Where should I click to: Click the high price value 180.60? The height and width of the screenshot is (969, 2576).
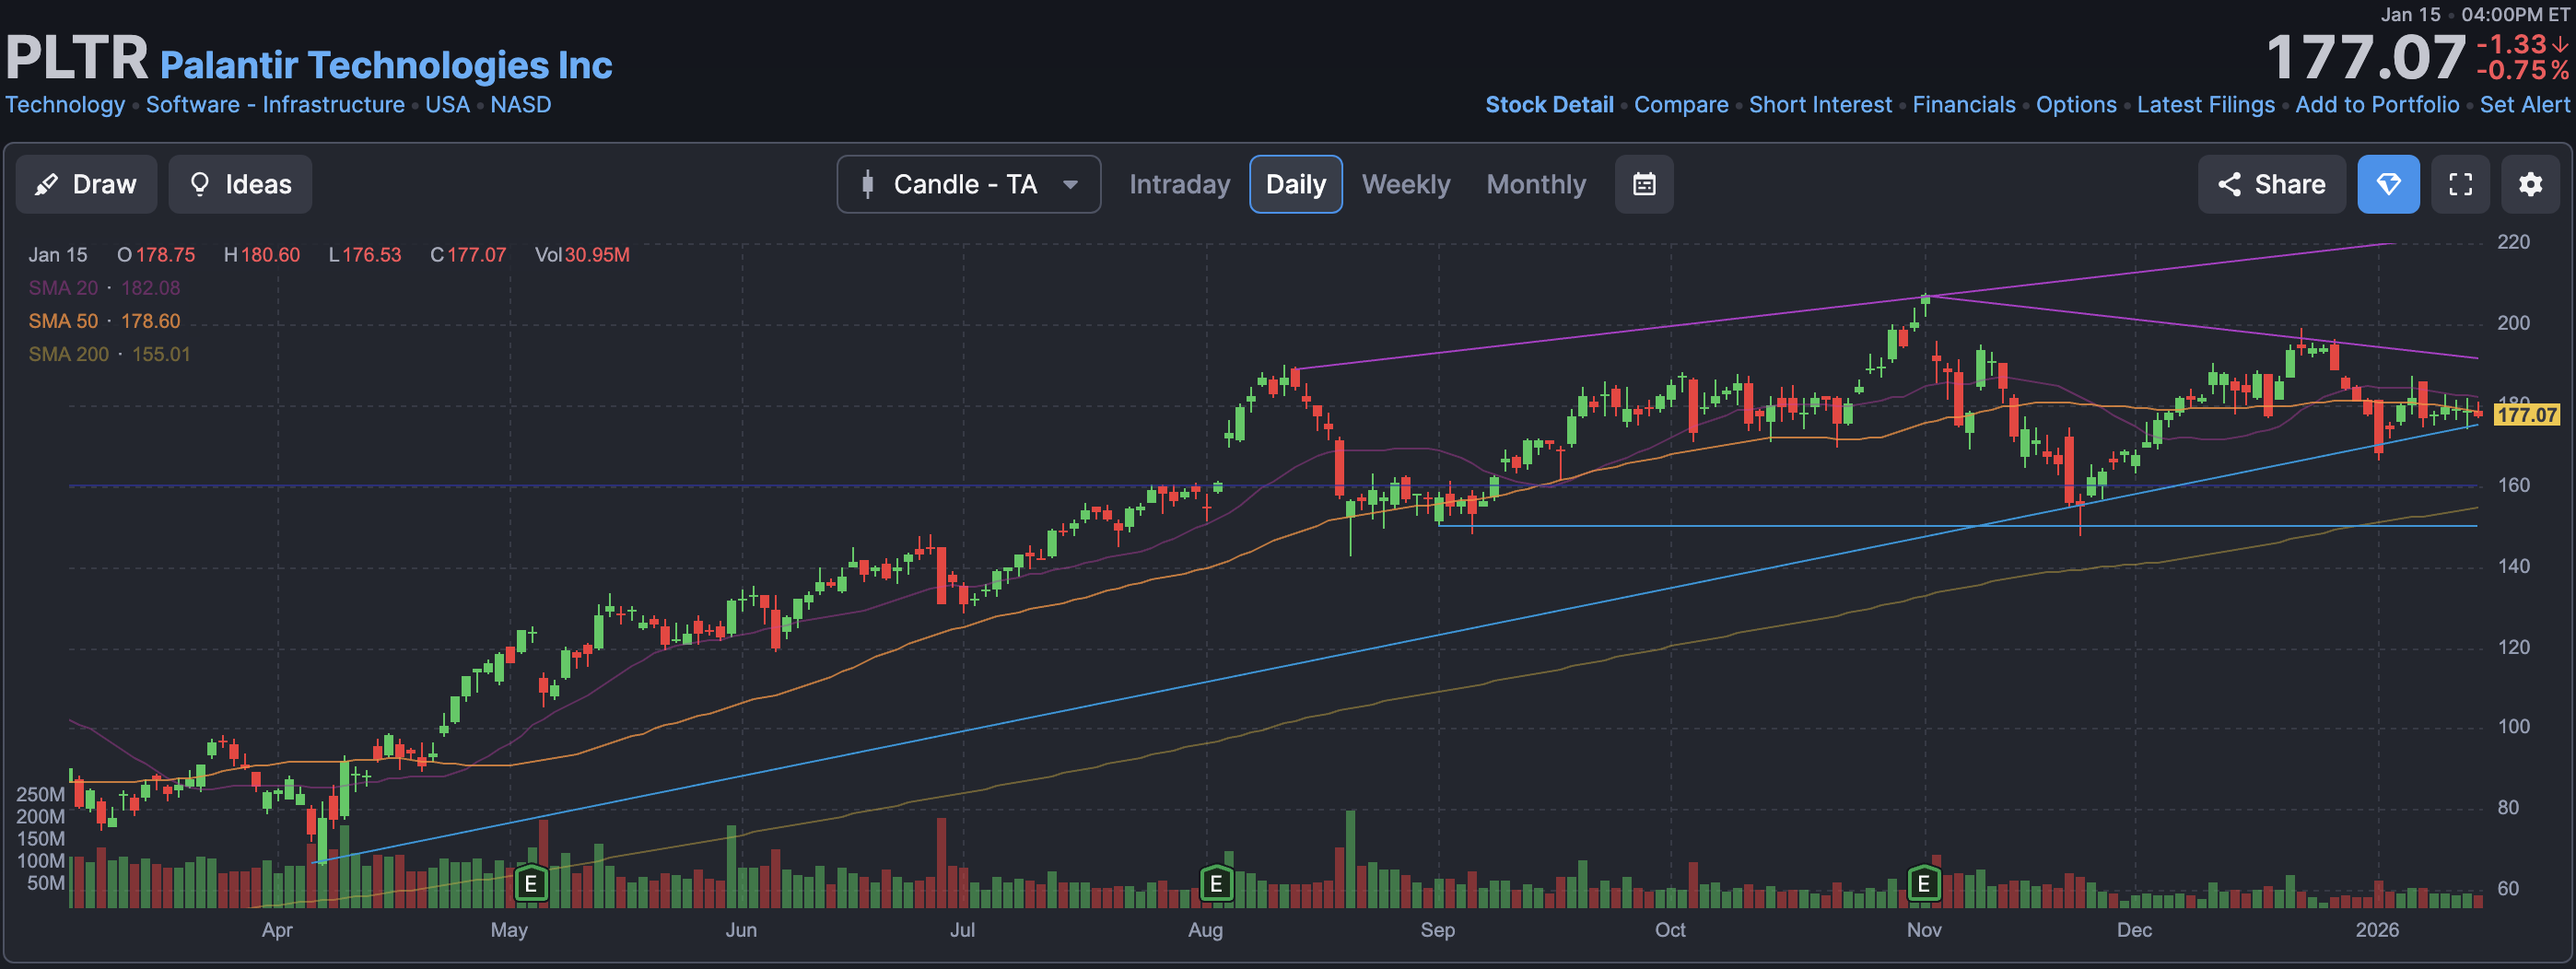270,255
